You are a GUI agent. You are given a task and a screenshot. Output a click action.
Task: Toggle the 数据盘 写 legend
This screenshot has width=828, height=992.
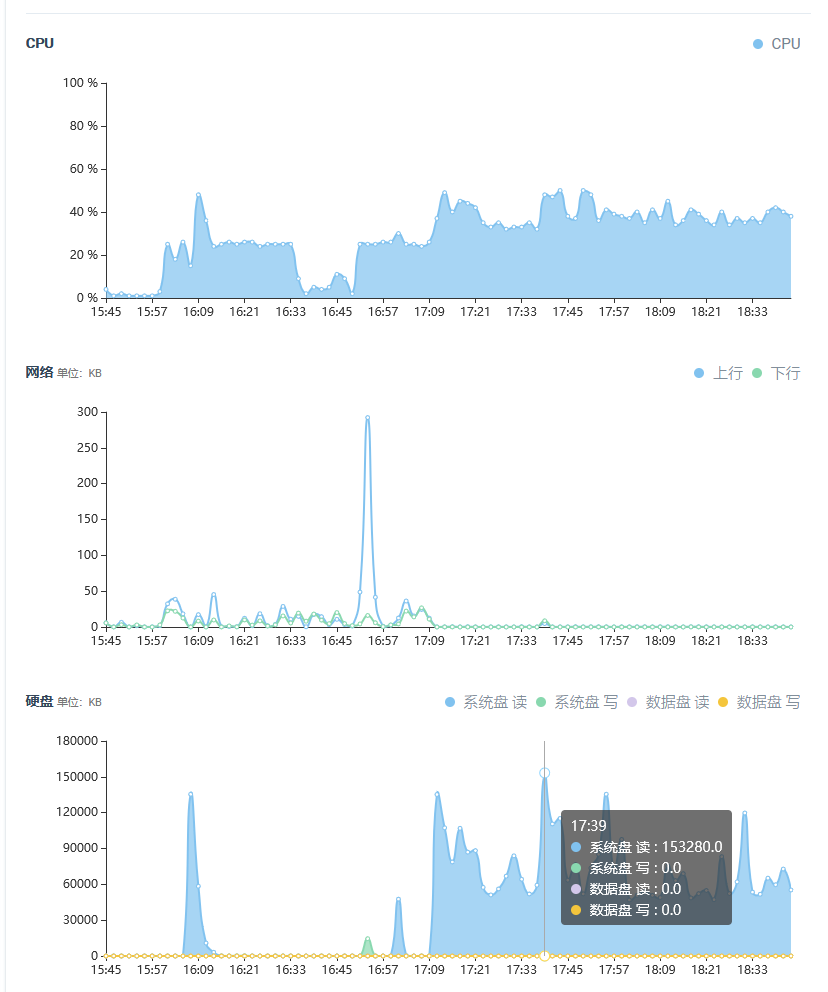[x=759, y=702]
